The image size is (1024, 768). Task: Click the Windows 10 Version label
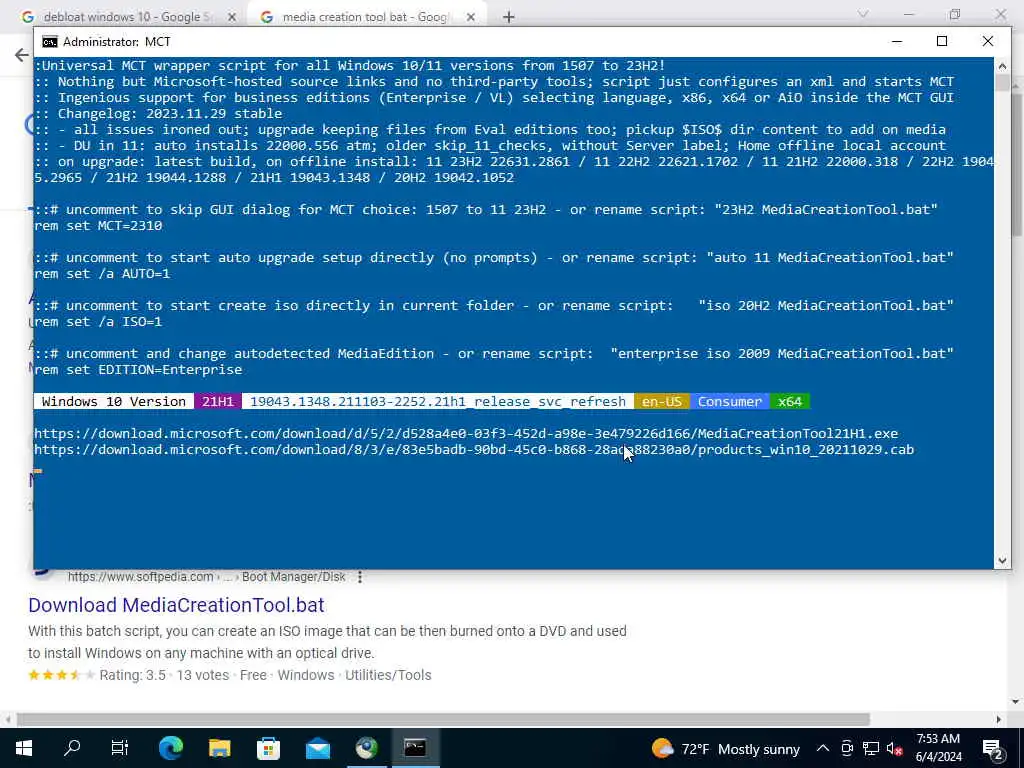[x=114, y=402]
